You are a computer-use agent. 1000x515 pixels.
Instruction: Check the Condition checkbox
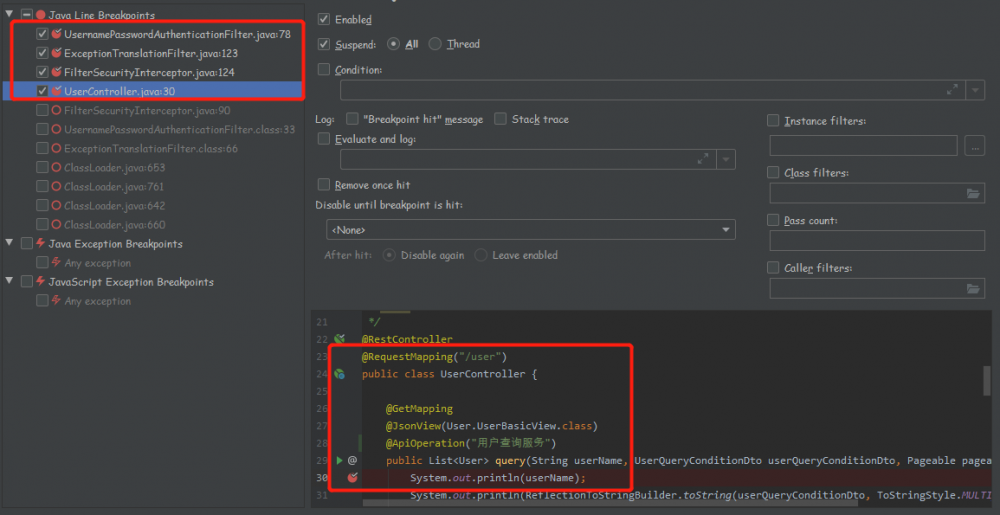[x=324, y=69]
